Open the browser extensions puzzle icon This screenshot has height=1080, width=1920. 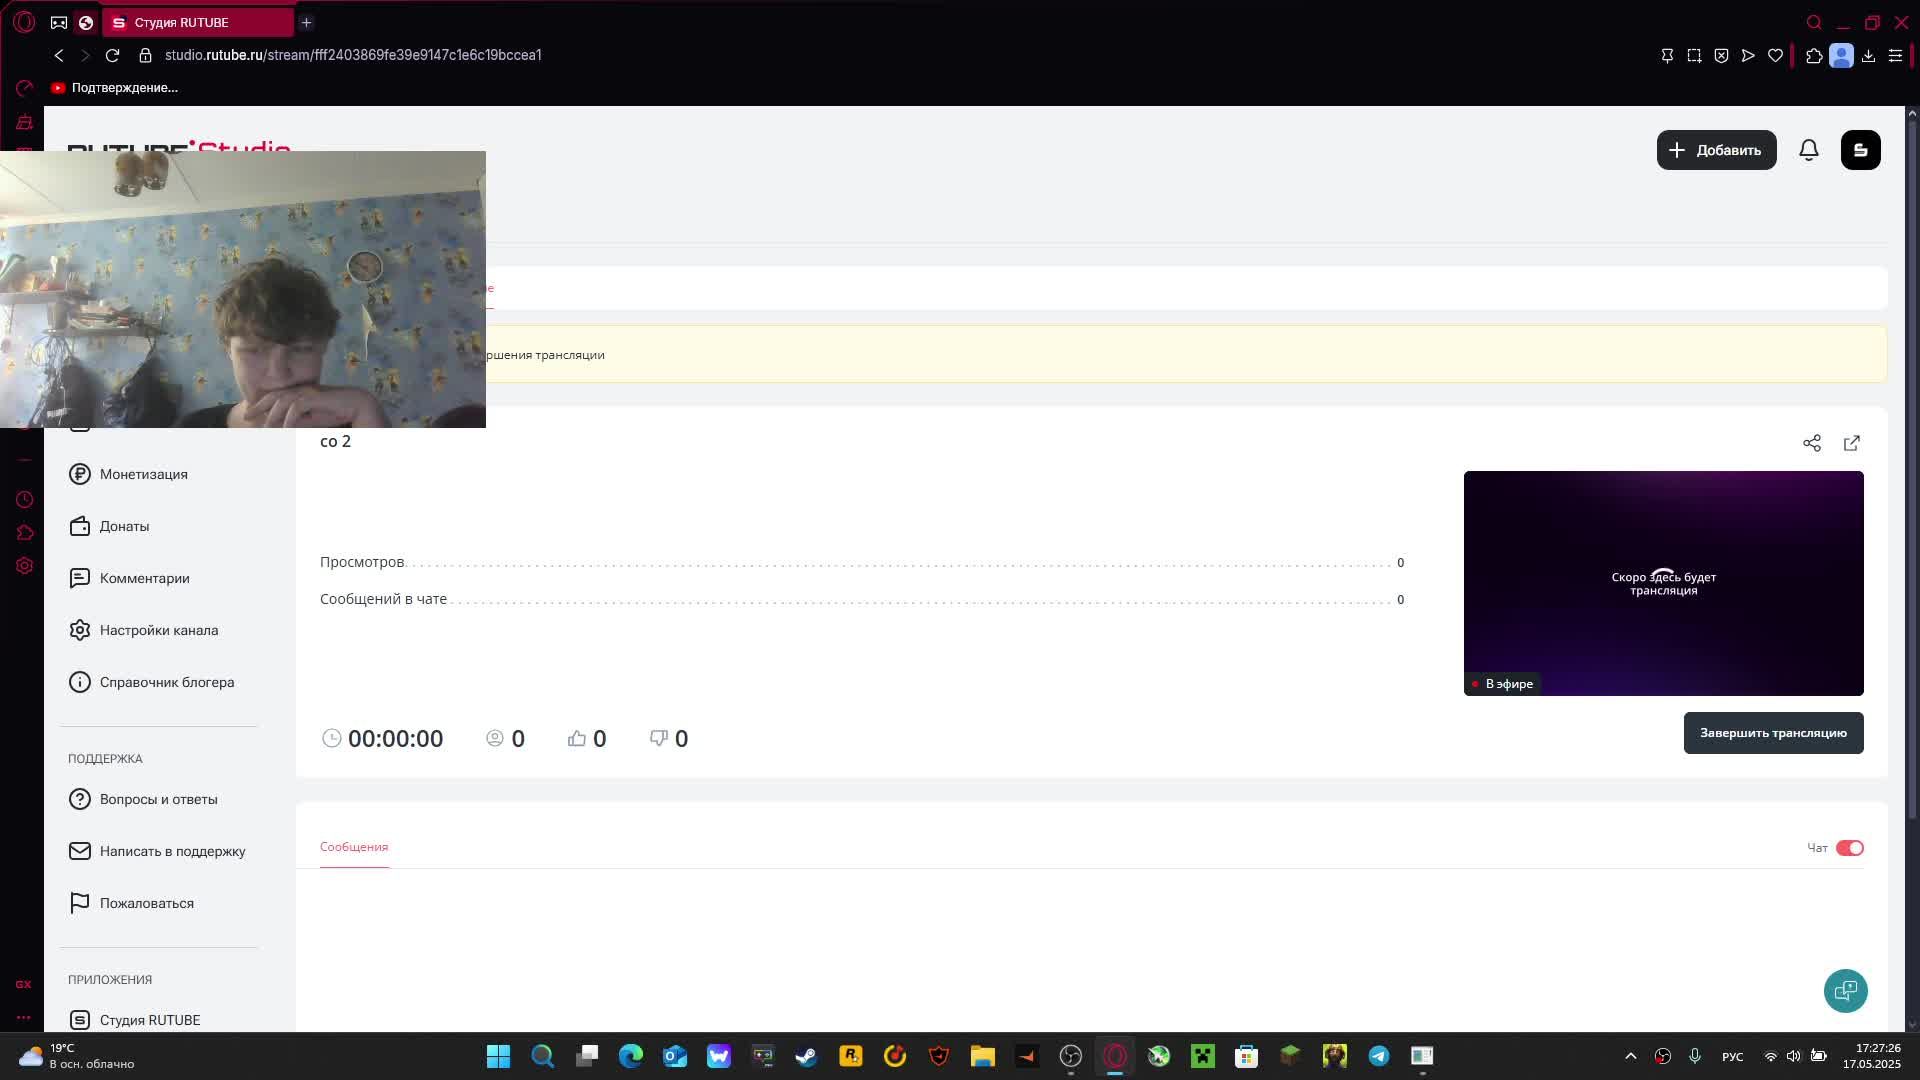tap(1814, 56)
